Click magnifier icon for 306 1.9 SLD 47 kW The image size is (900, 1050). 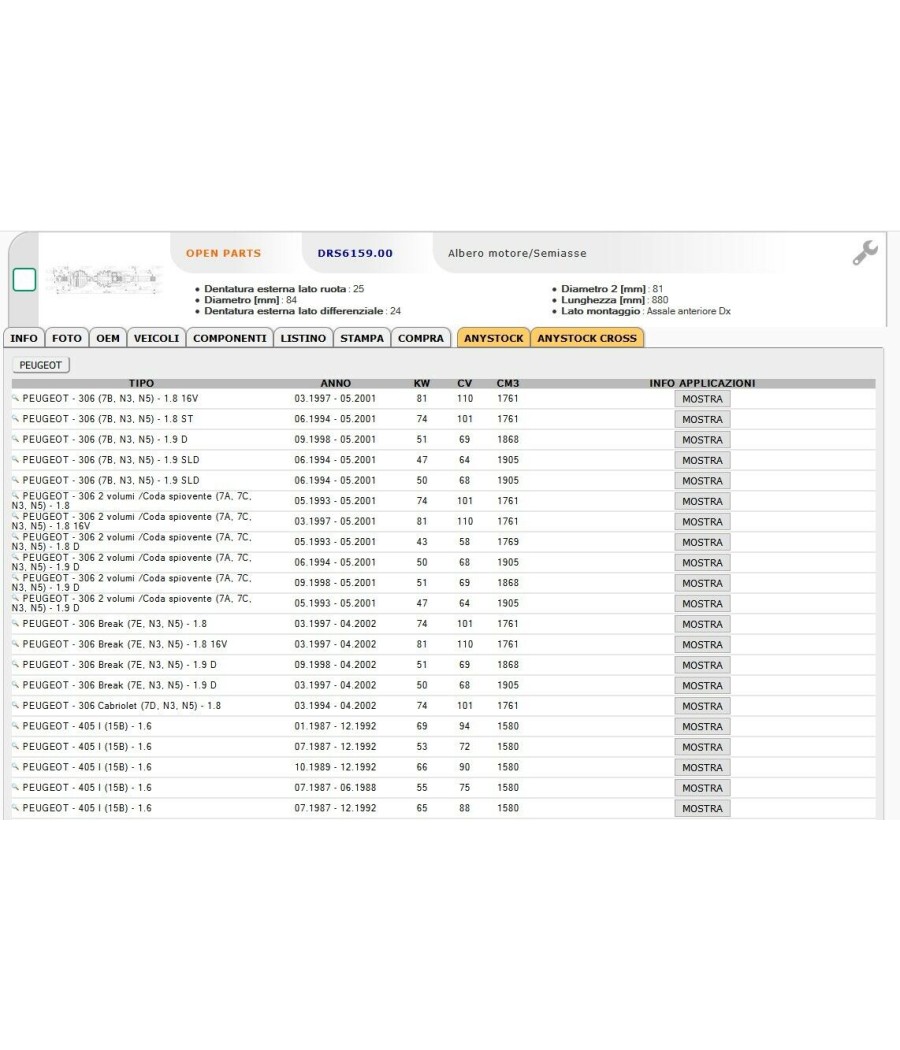click(x=15, y=459)
